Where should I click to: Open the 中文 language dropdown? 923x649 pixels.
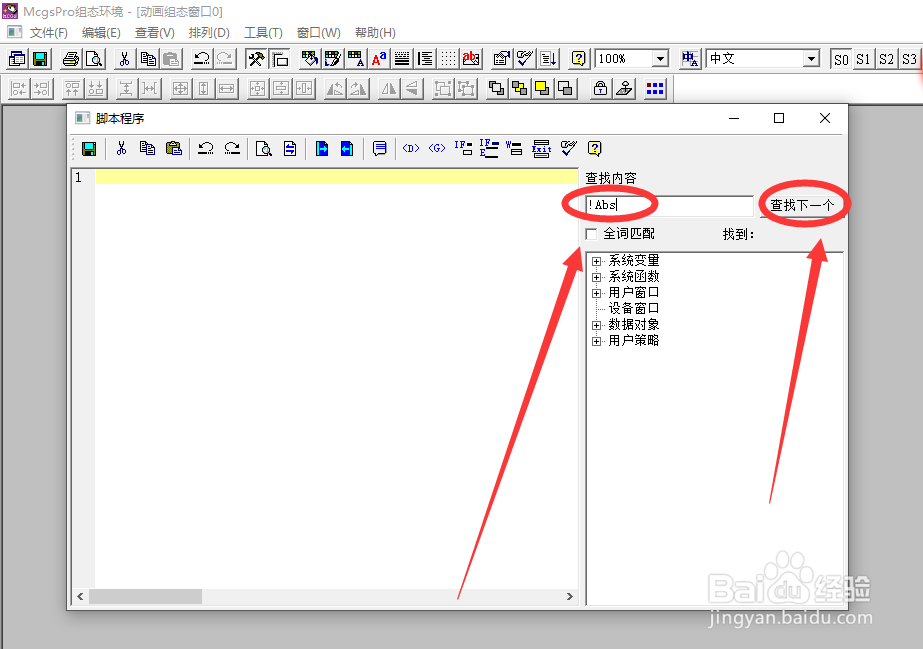pyautogui.click(x=812, y=59)
